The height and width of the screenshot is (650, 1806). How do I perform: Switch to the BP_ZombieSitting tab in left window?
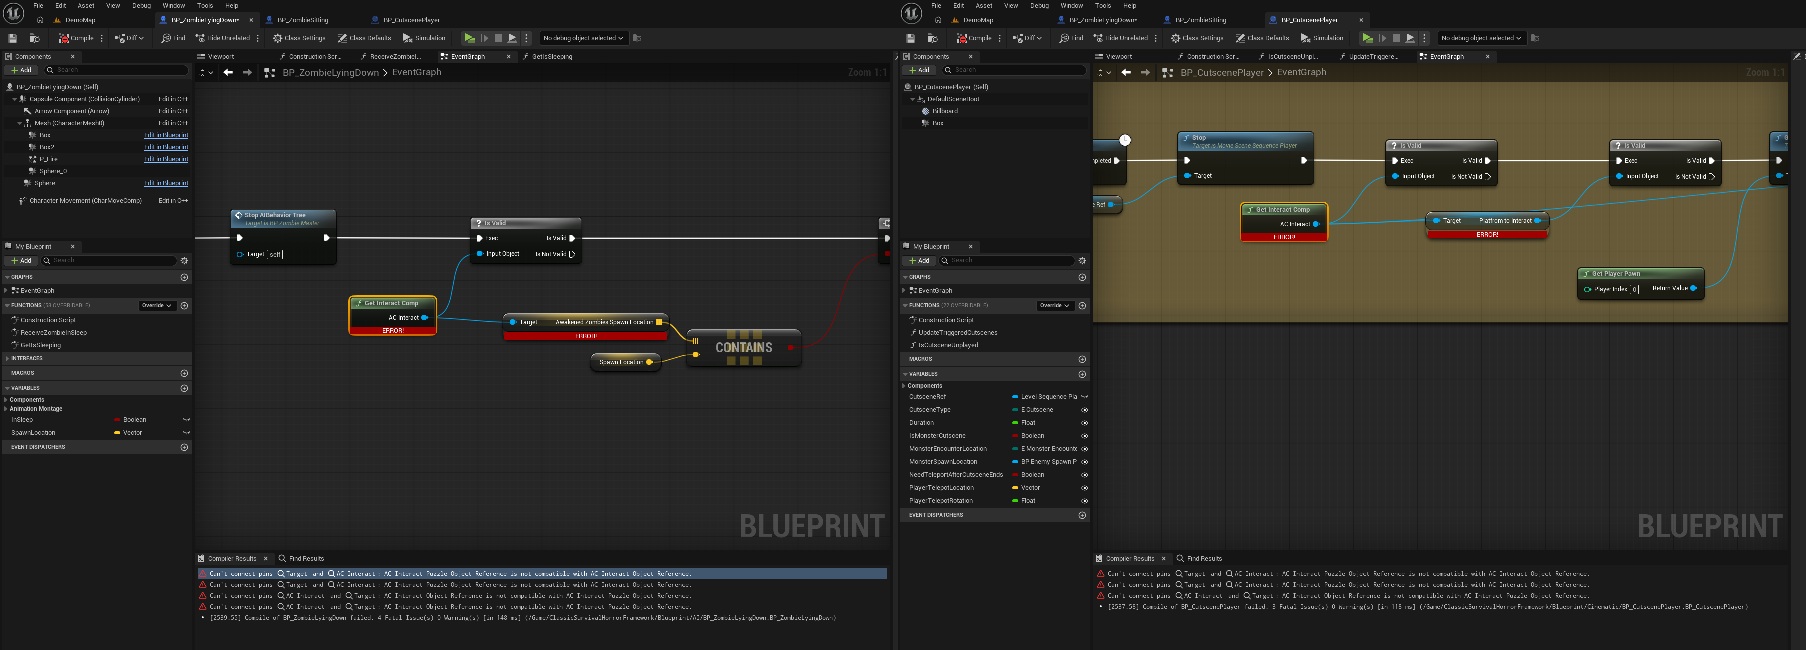click(302, 19)
